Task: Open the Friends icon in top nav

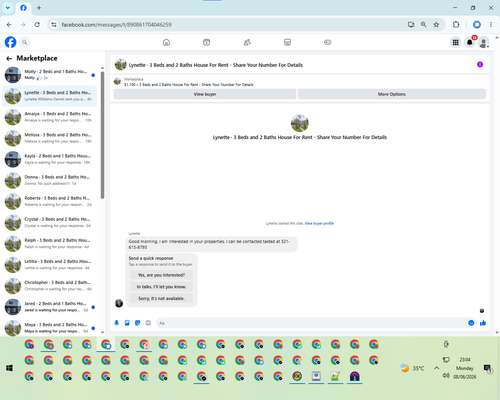Action: [247, 42]
